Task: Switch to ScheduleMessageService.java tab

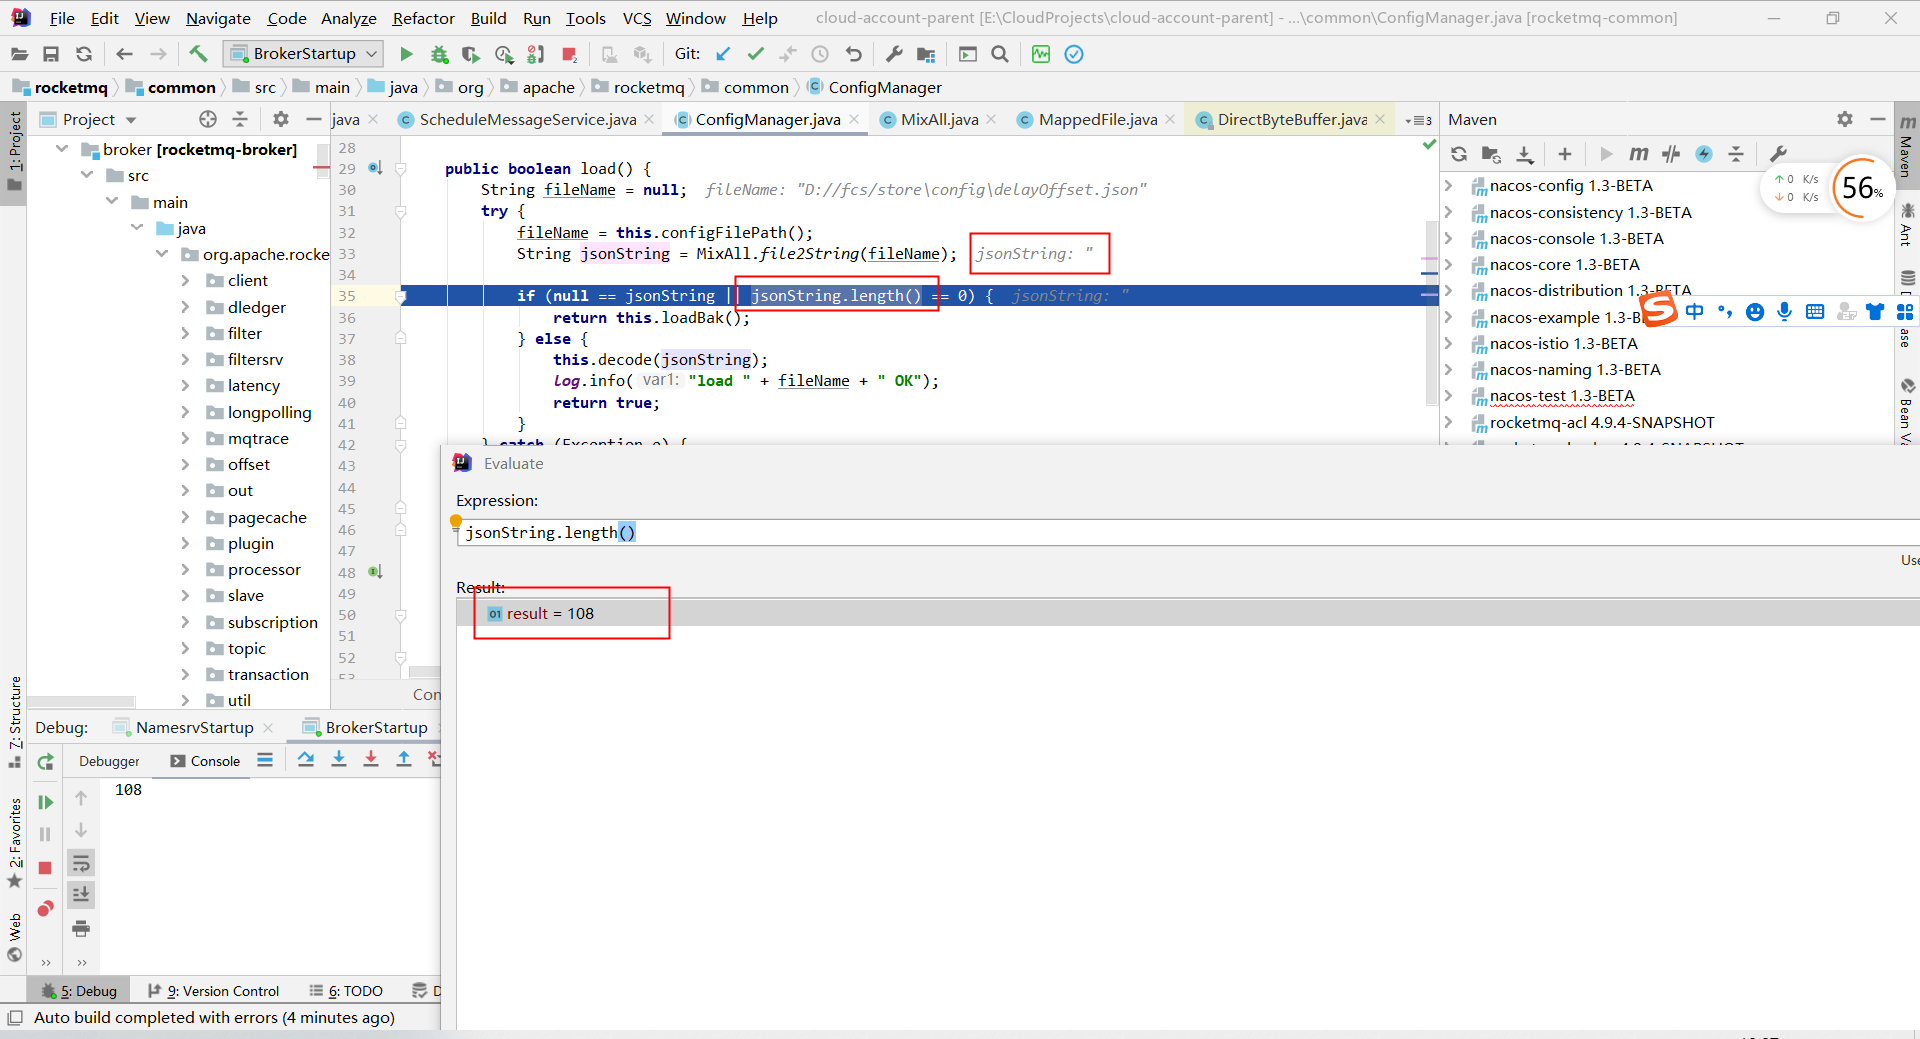Action: coord(527,120)
